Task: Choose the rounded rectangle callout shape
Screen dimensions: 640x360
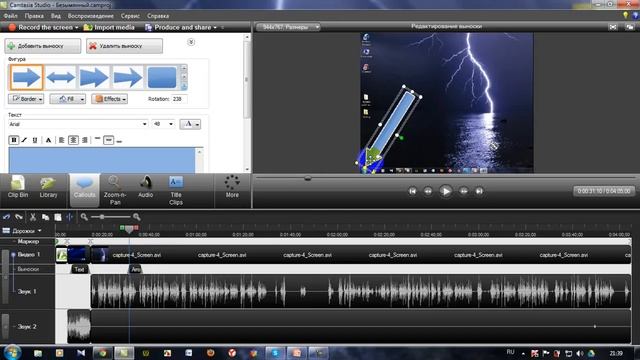Action: coord(162,77)
